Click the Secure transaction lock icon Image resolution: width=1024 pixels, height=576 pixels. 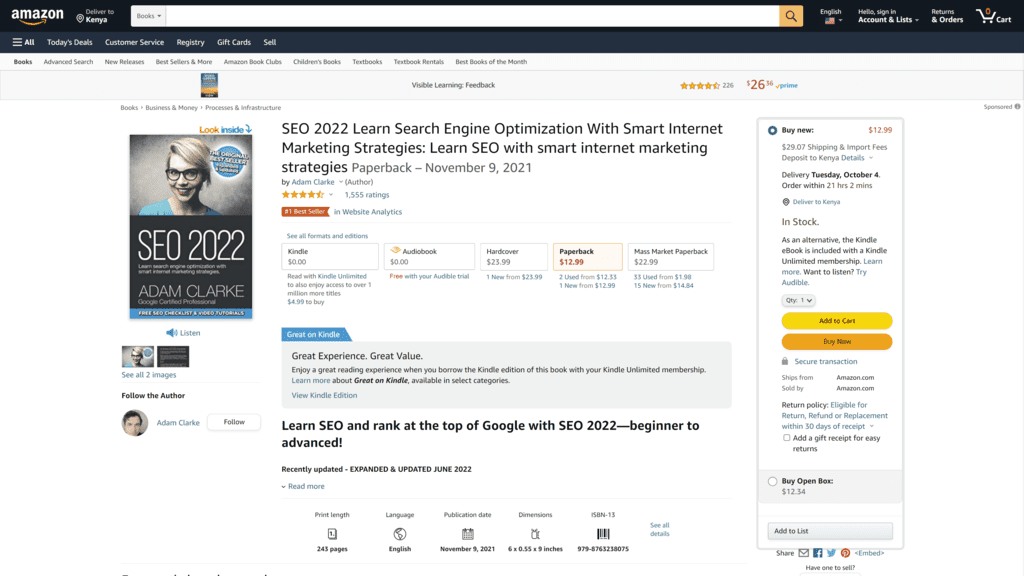785,361
